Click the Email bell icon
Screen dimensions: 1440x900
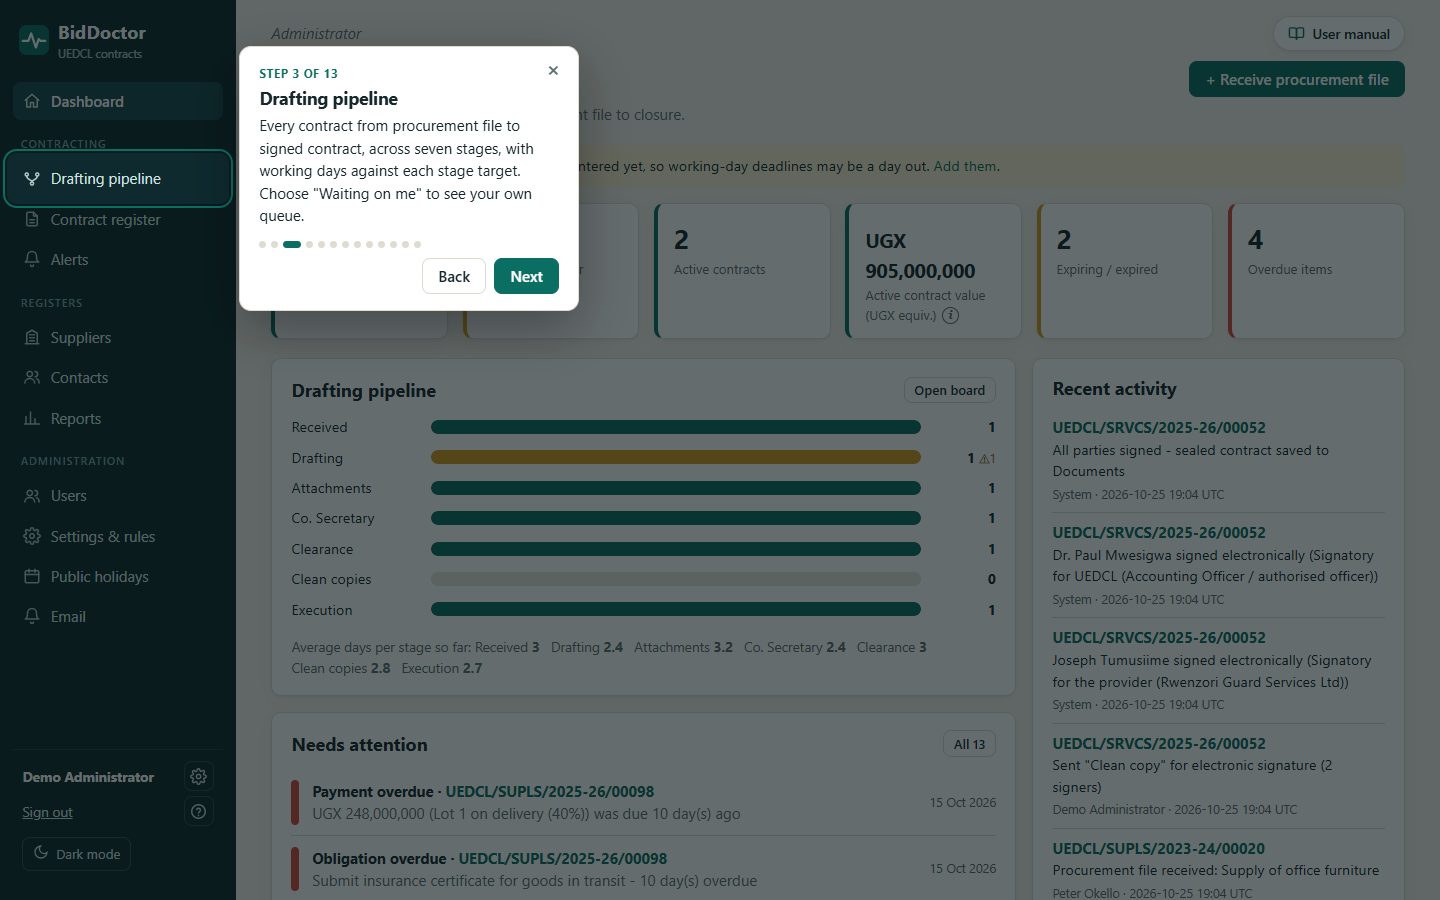click(32, 616)
